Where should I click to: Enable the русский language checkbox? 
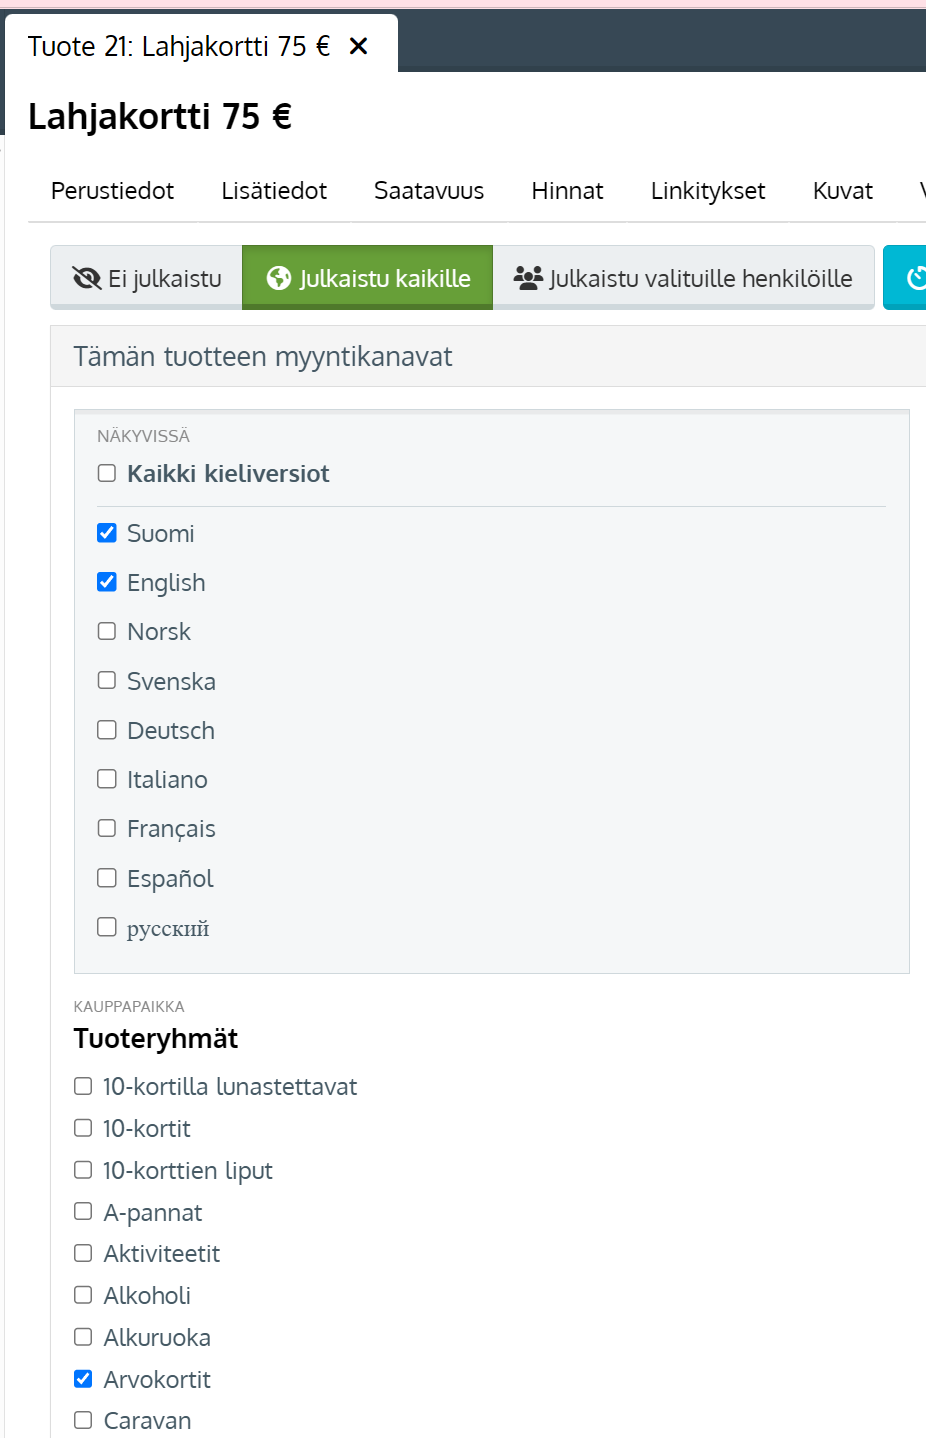[107, 927]
